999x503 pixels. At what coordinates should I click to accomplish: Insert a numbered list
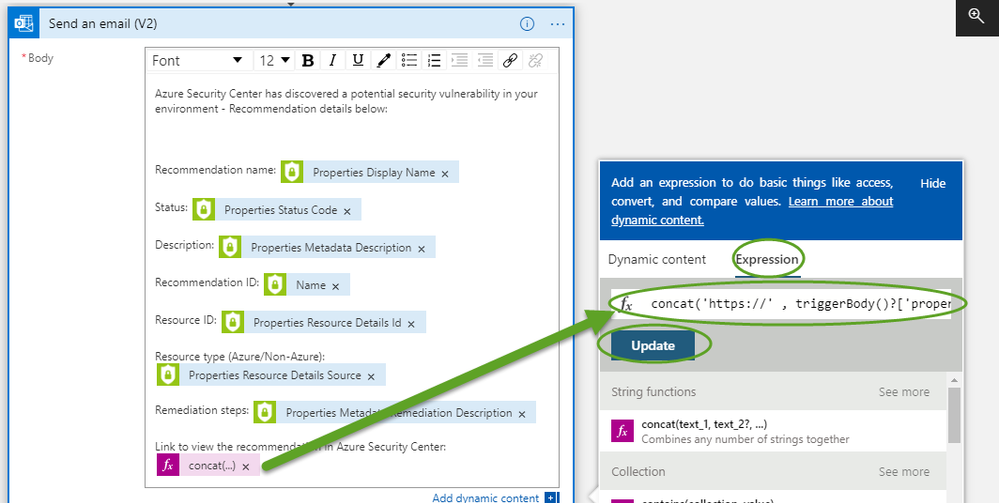[435, 61]
